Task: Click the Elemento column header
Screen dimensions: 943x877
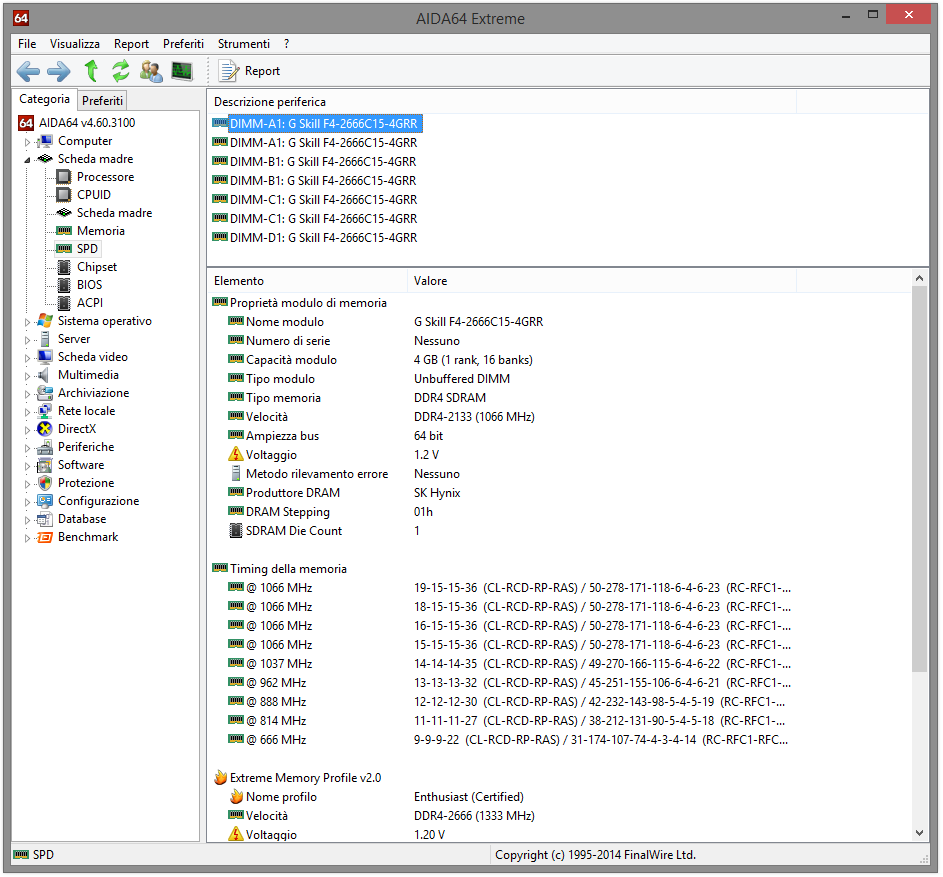Action: click(307, 281)
